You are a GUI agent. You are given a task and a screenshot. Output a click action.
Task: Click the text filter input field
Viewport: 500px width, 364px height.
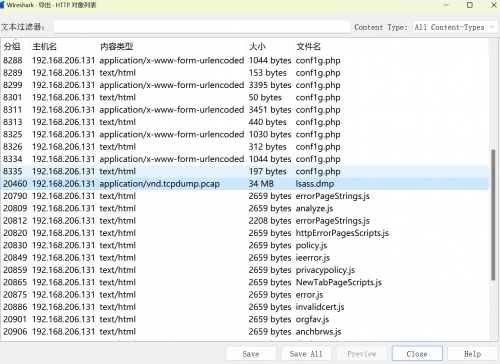click(202, 27)
